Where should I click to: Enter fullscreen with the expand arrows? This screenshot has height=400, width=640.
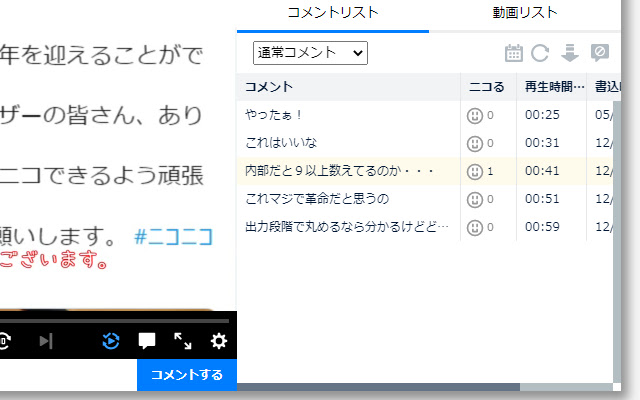point(182,341)
